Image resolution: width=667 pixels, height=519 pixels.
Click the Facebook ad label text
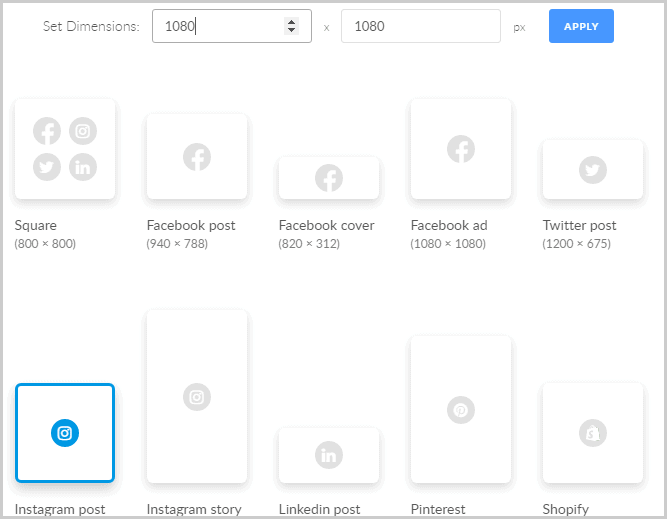[x=449, y=225]
